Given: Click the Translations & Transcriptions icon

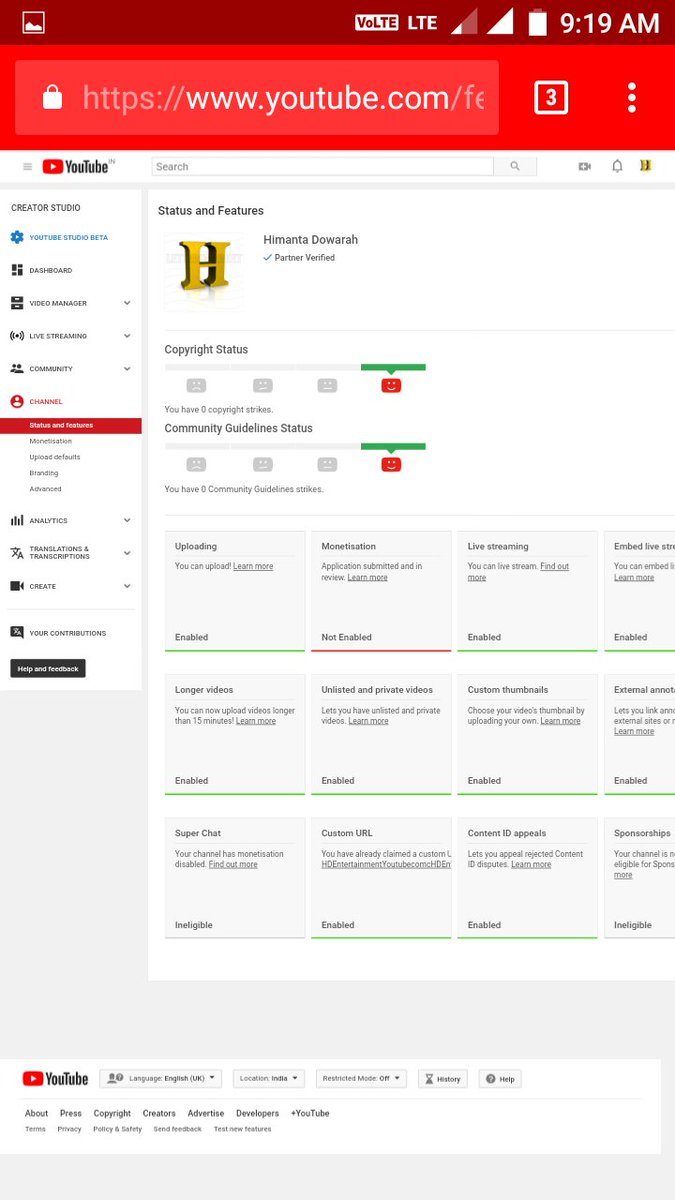Looking at the screenshot, I should click(17, 553).
